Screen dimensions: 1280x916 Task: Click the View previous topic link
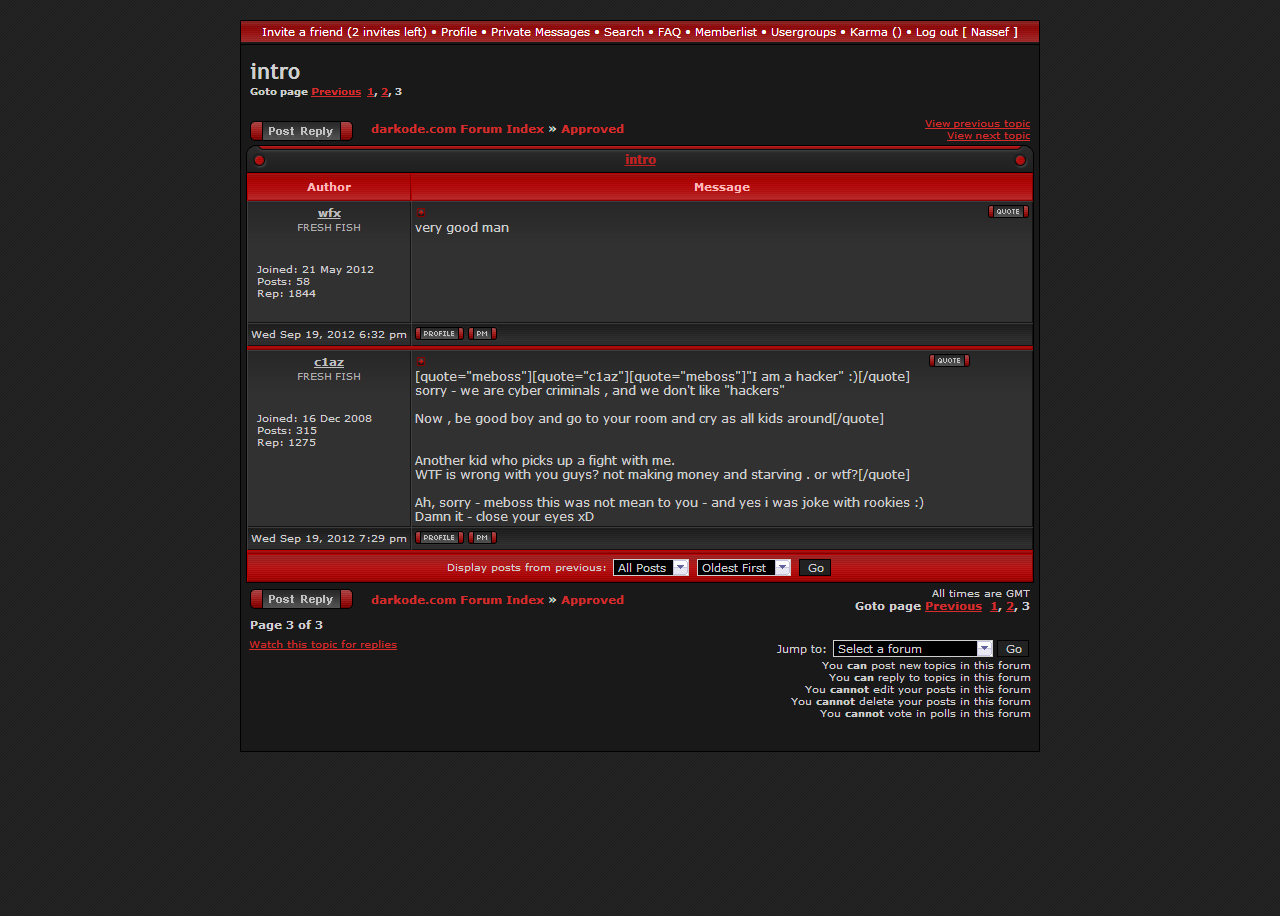(977, 124)
